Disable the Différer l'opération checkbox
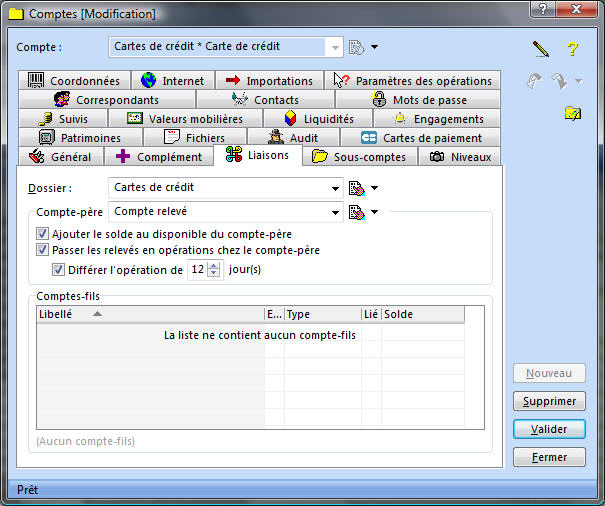Image resolution: width=605 pixels, height=506 pixels. (x=59, y=269)
